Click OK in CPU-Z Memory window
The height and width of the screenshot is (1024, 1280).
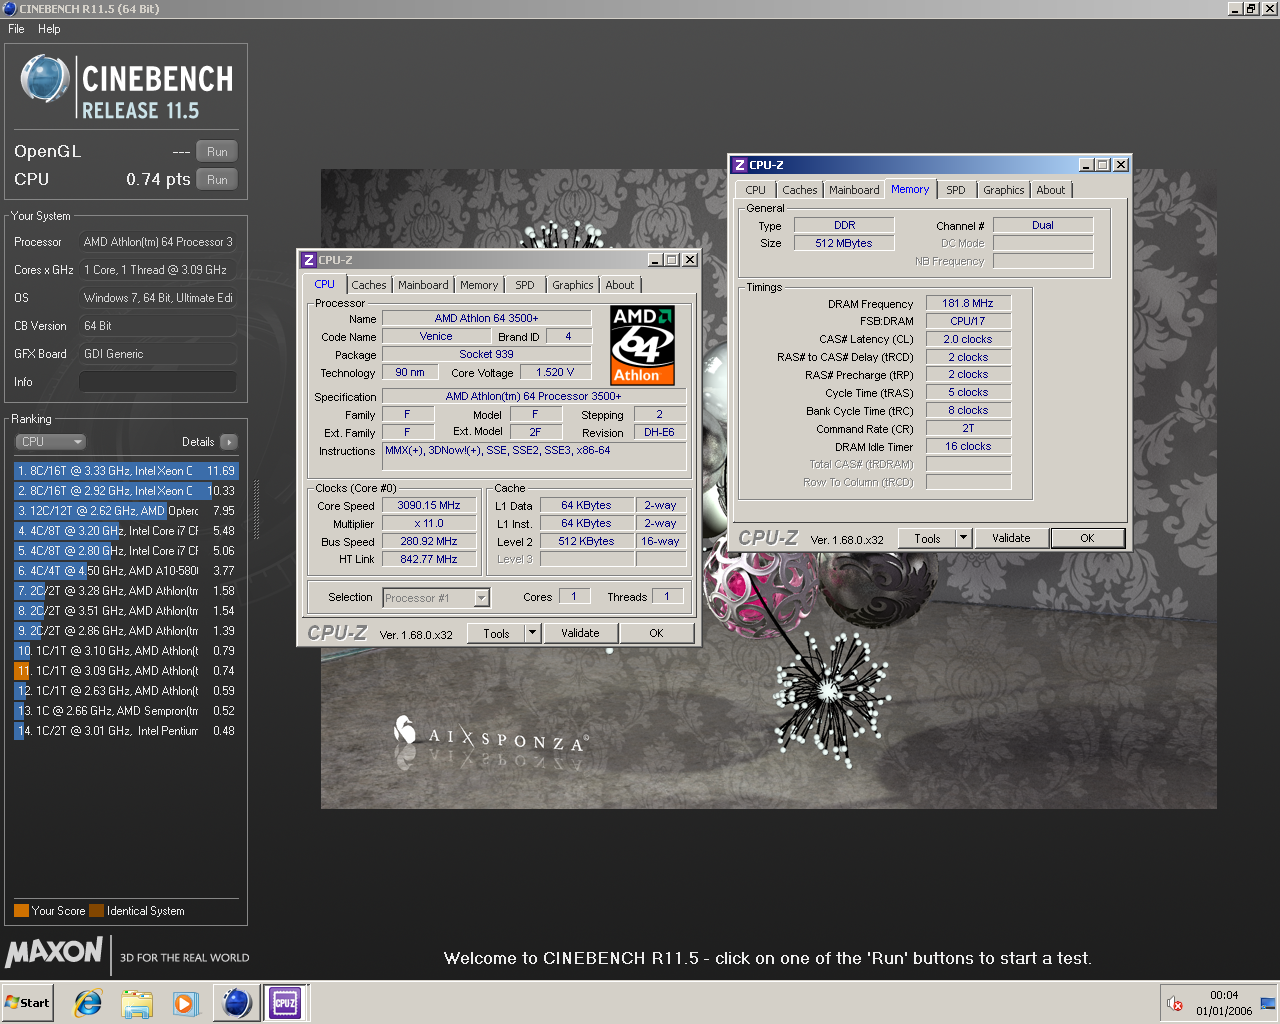[x=1087, y=538]
